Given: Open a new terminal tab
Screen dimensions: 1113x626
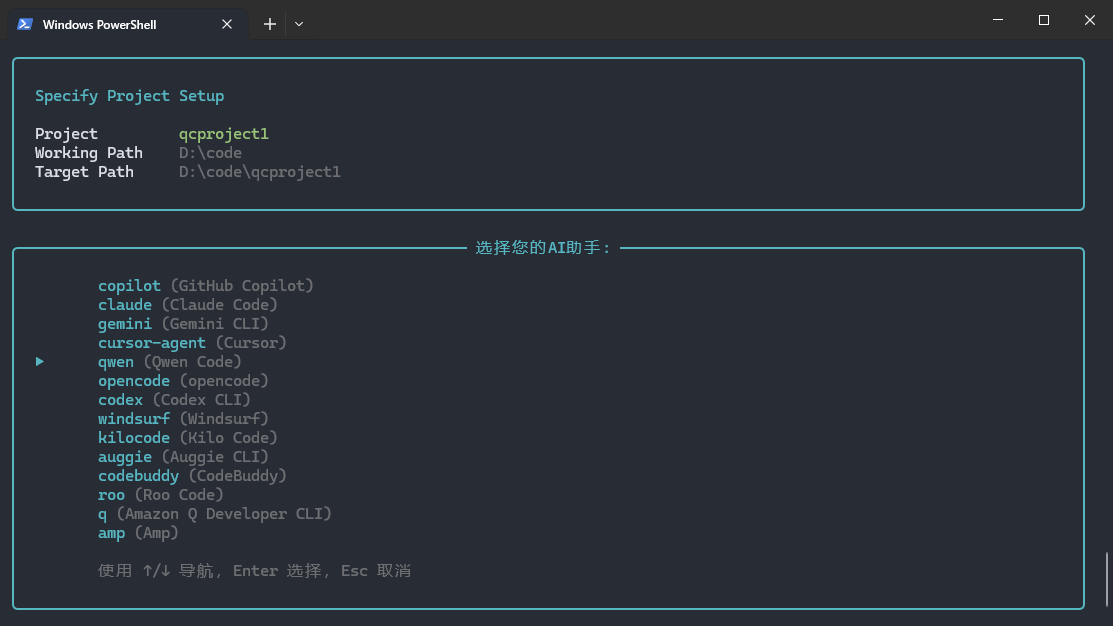Looking at the screenshot, I should click(x=269, y=23).
